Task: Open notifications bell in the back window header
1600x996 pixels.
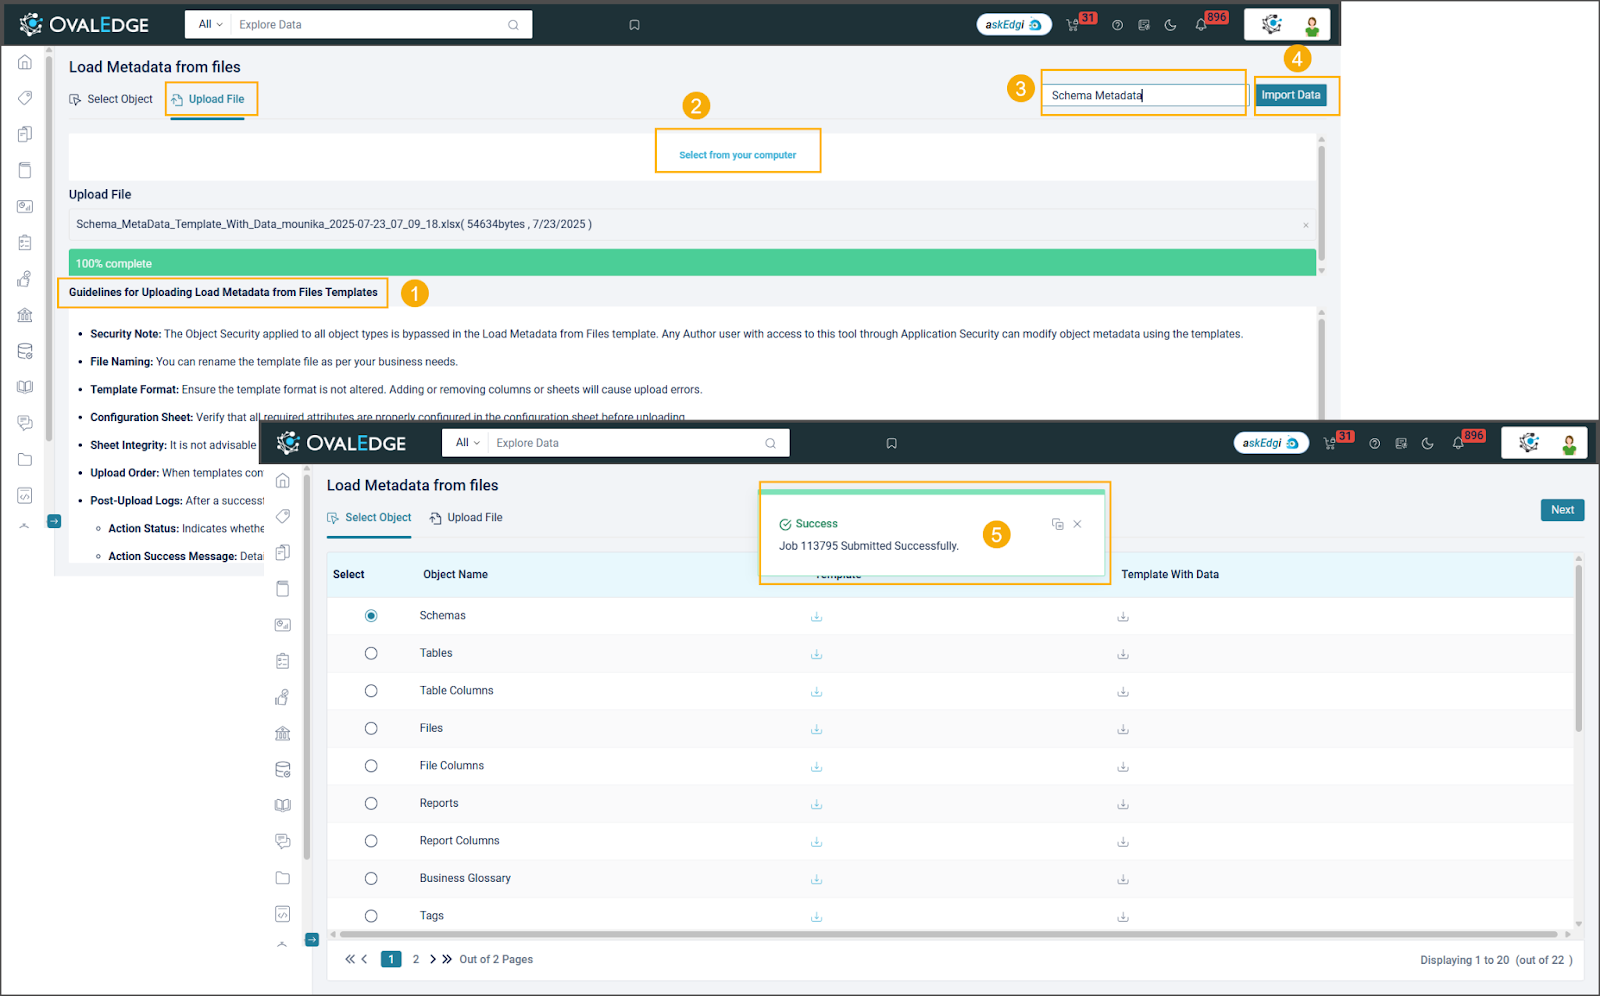Action: coord(1201,25)
